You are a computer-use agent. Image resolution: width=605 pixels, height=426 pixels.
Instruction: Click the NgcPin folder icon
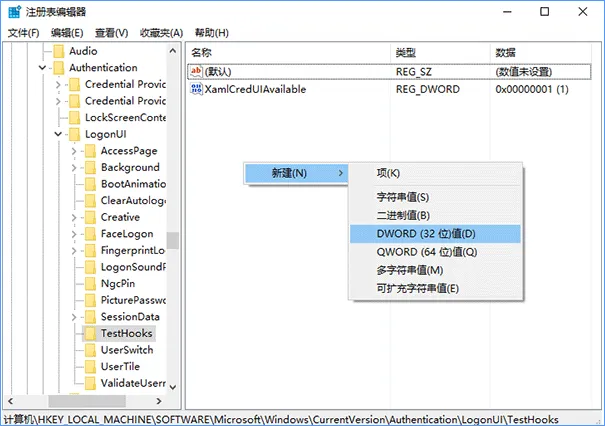pyautogui.click(x=90, y=284)
